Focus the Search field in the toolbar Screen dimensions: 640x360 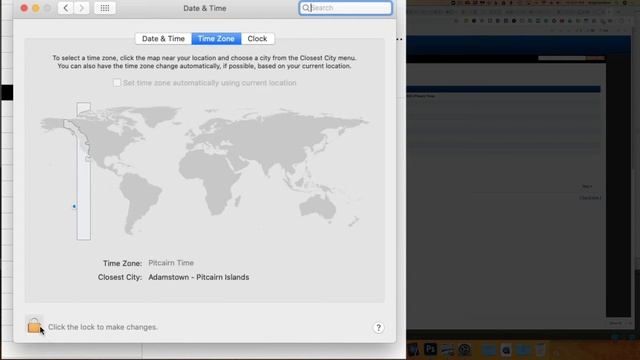click(346, 8)
